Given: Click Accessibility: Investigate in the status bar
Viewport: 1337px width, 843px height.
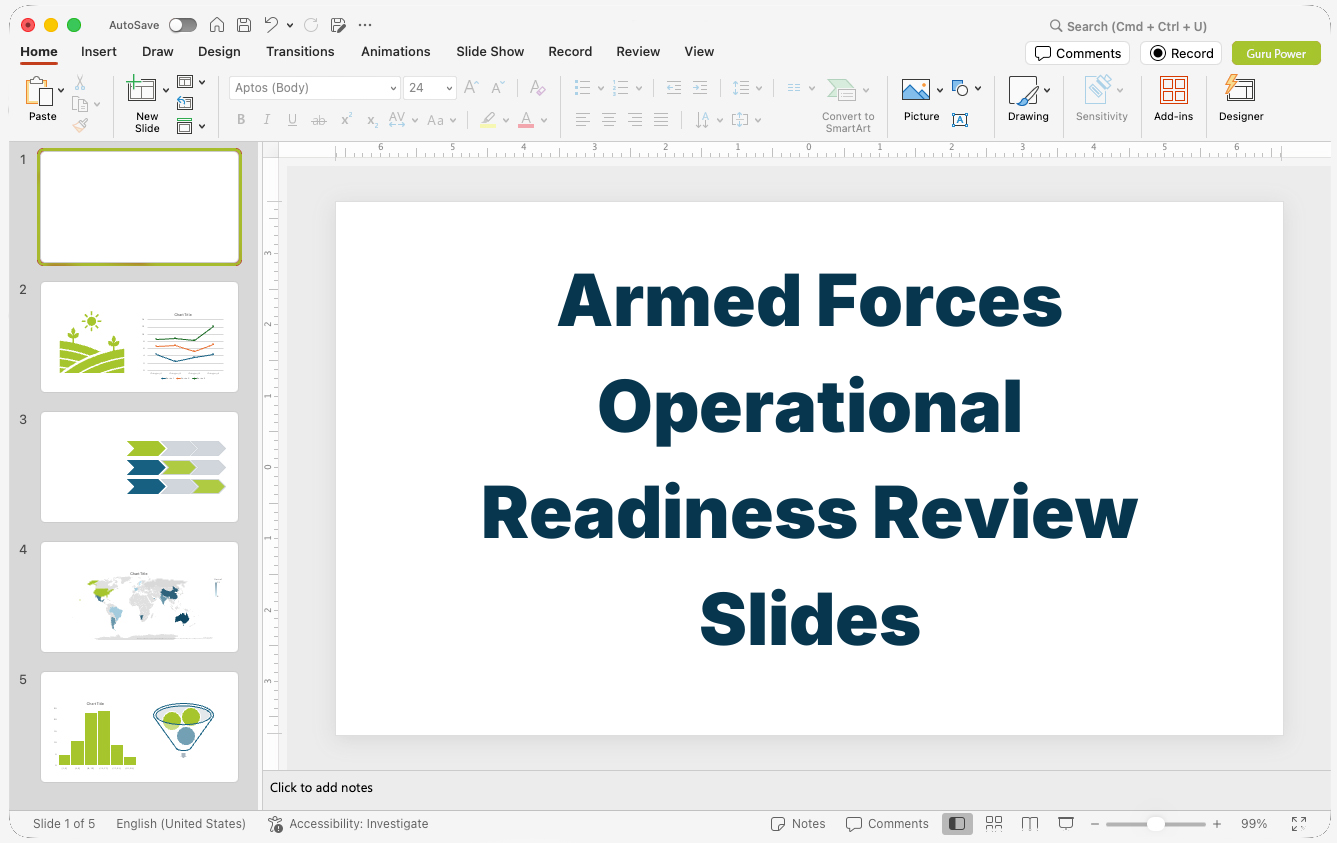Looking at the screenshot, I should coord(348,824).
